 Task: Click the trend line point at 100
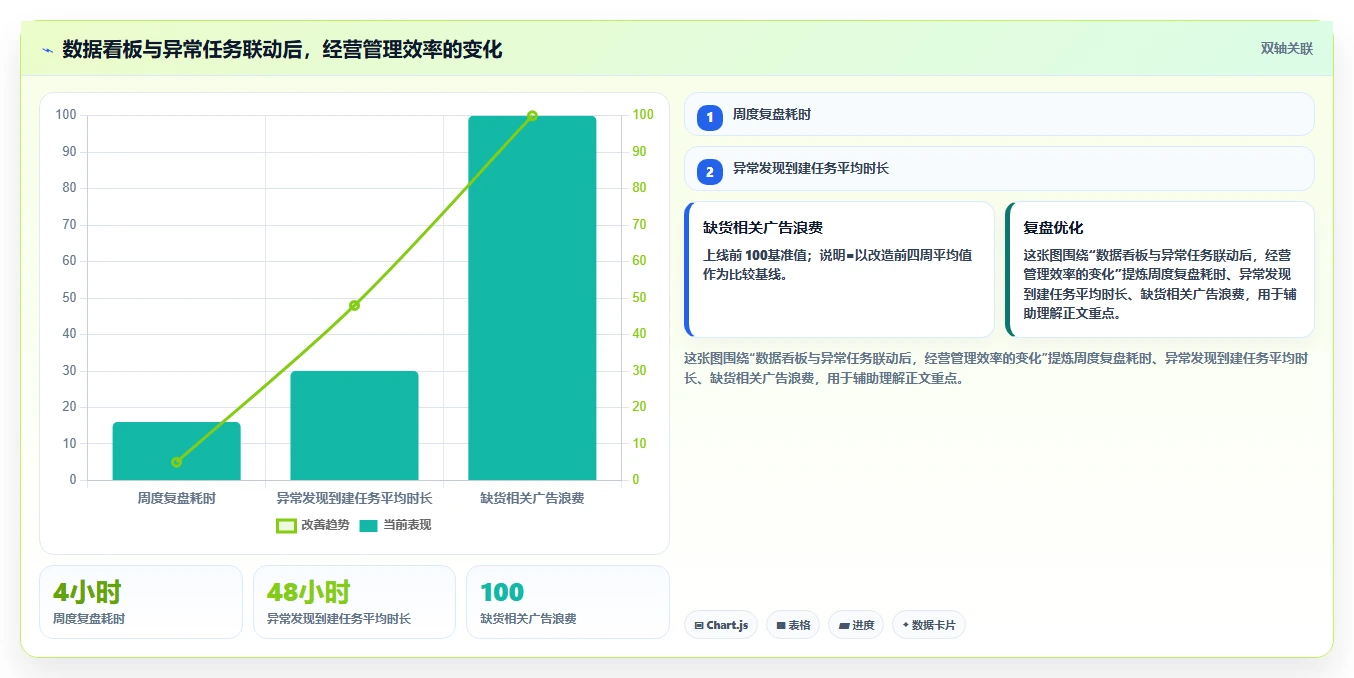pos(532,116)
